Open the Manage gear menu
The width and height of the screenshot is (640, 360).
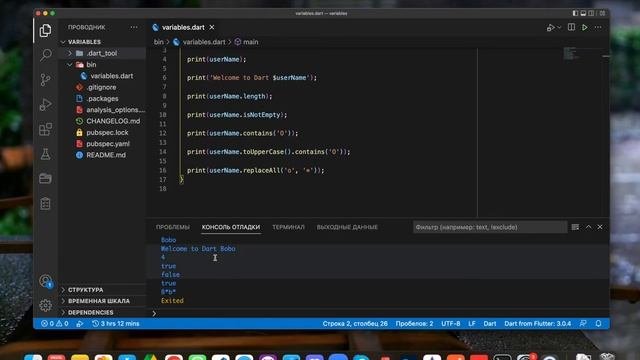(45, 305)
